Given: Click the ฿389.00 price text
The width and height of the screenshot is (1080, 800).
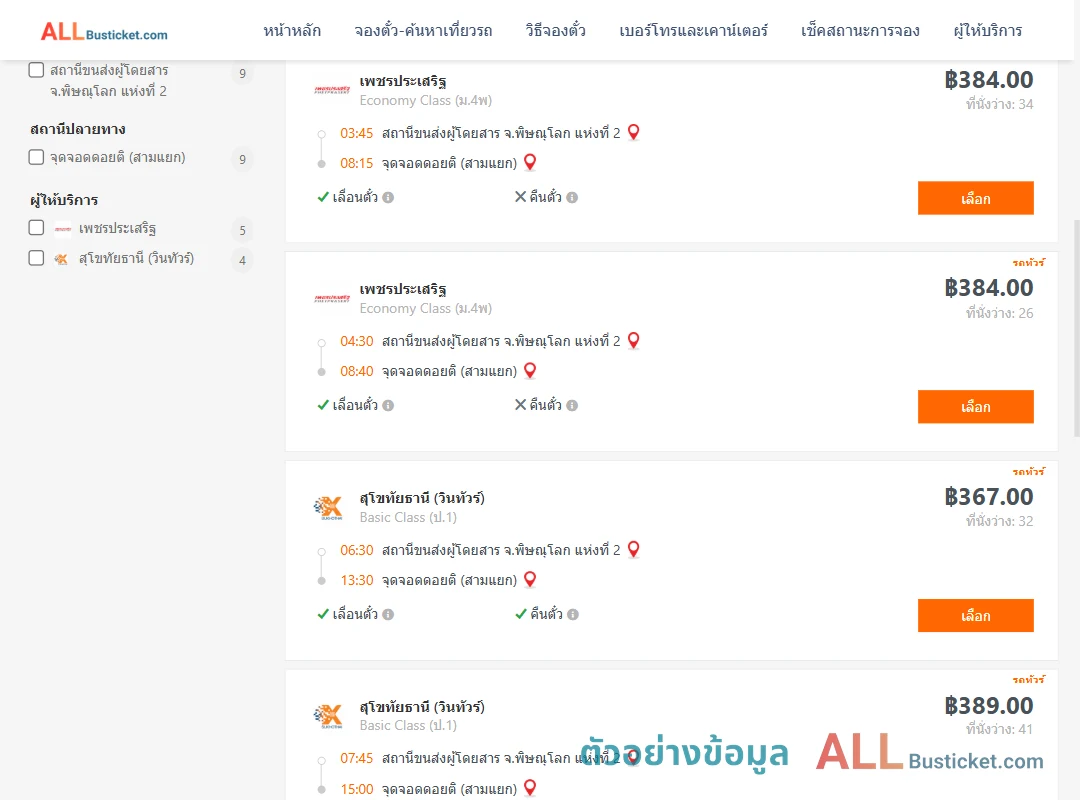Looking at the screenshot, I should coord(989,706).
